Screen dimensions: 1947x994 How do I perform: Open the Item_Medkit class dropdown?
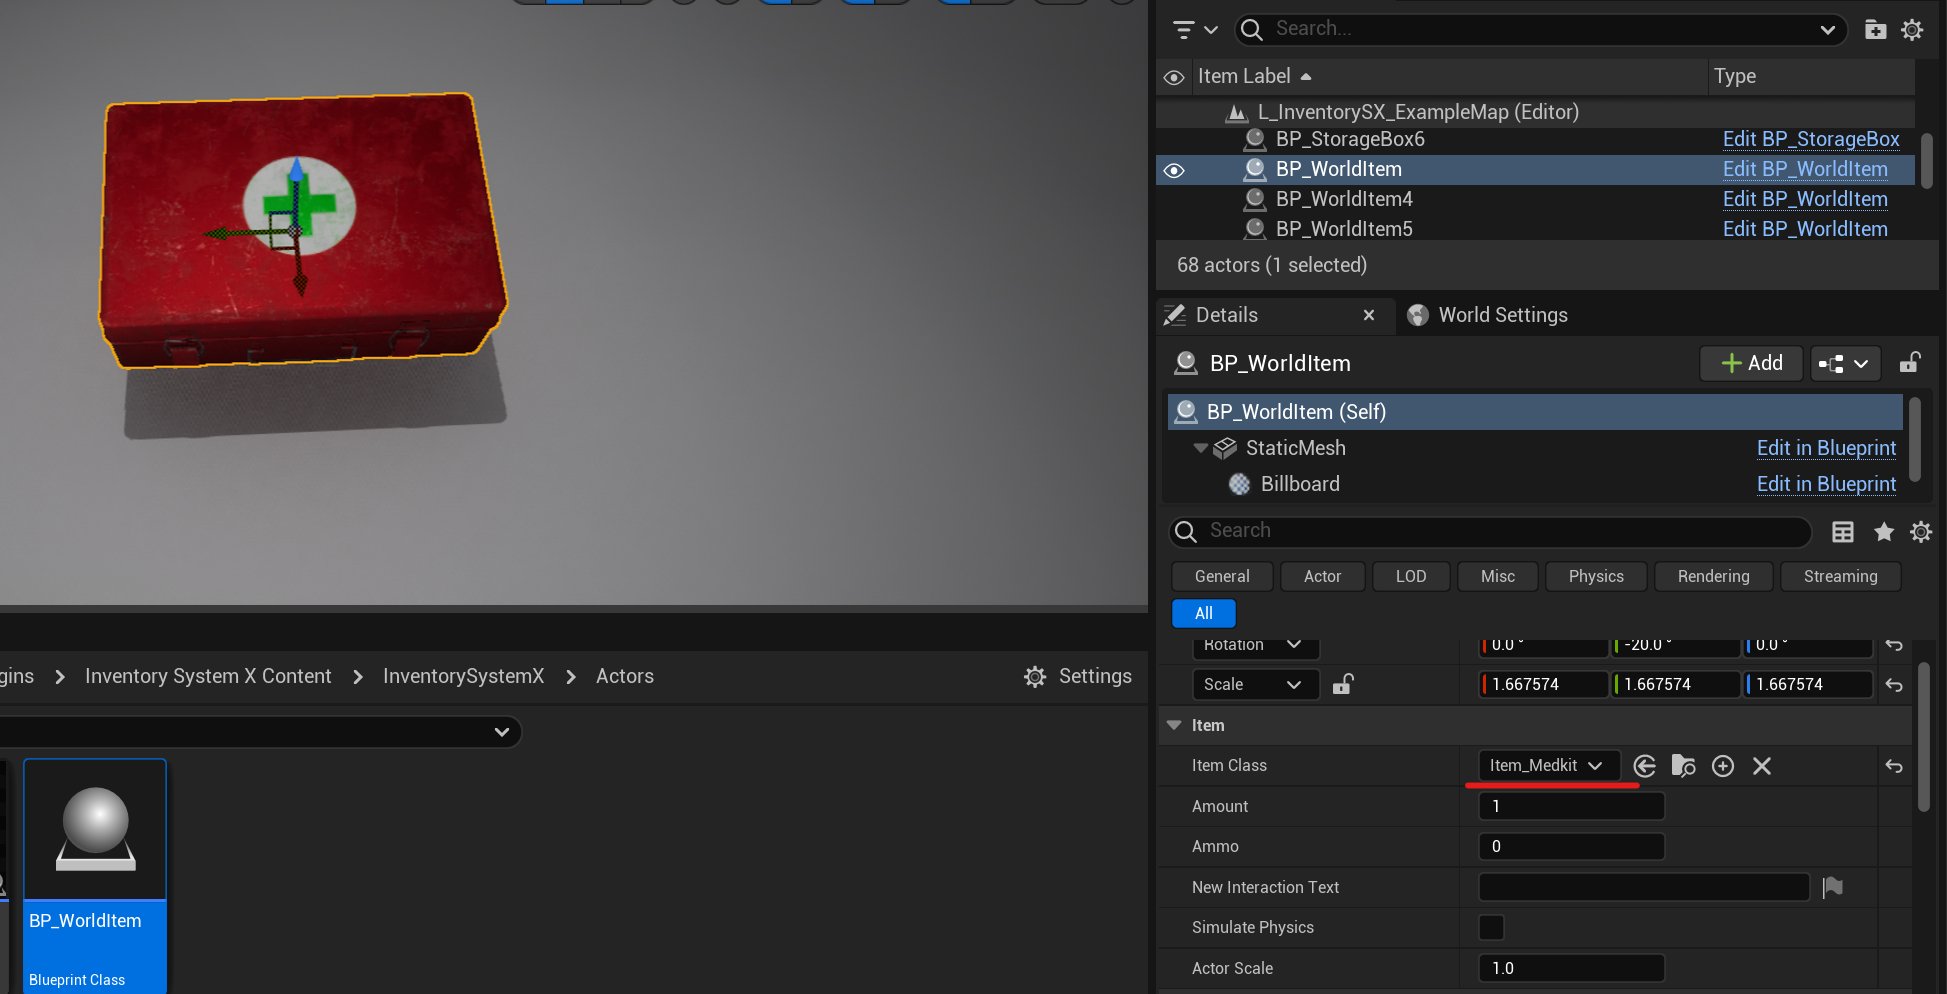[x=1549, y=766]
